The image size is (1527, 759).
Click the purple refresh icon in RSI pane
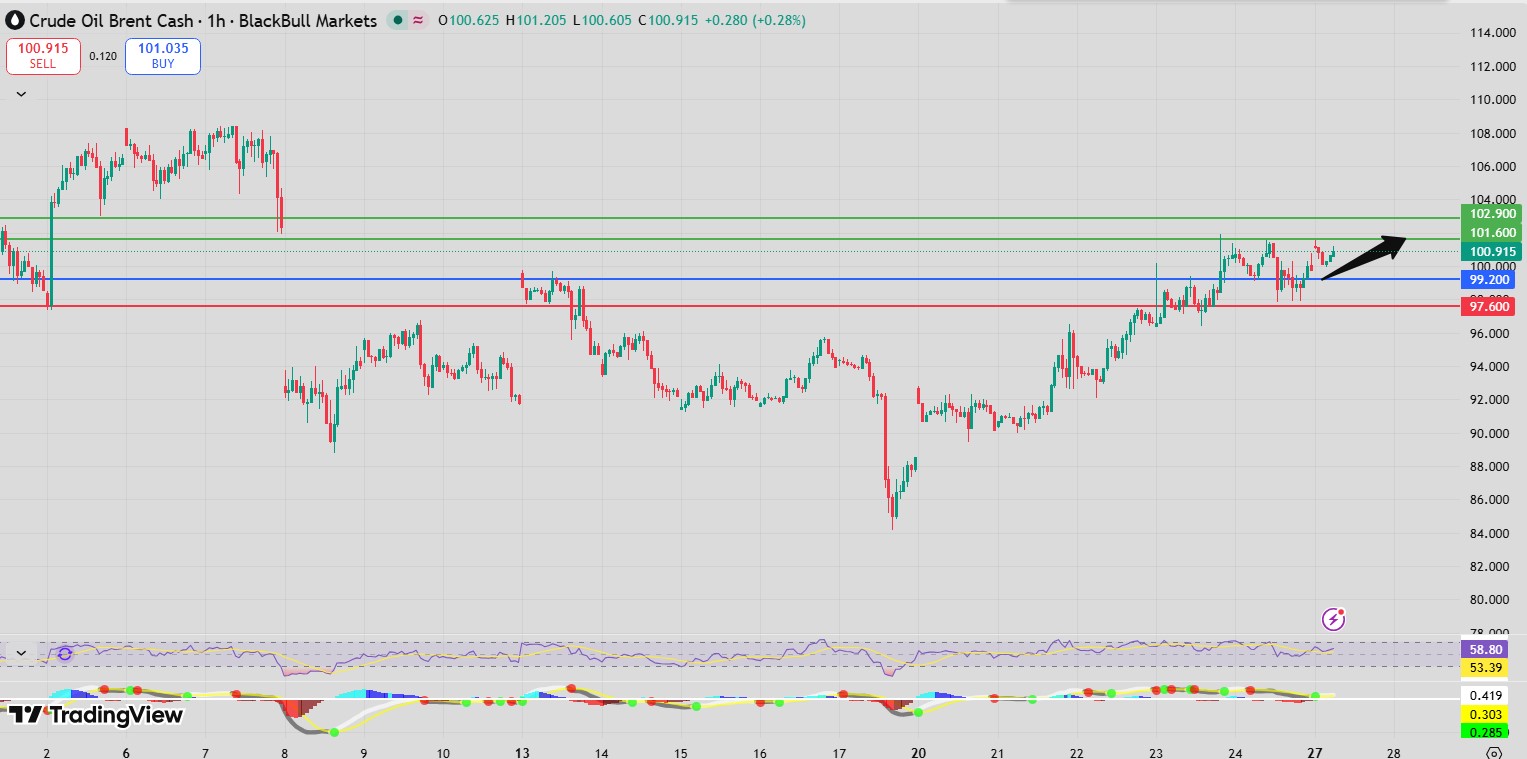pos(65,653)
